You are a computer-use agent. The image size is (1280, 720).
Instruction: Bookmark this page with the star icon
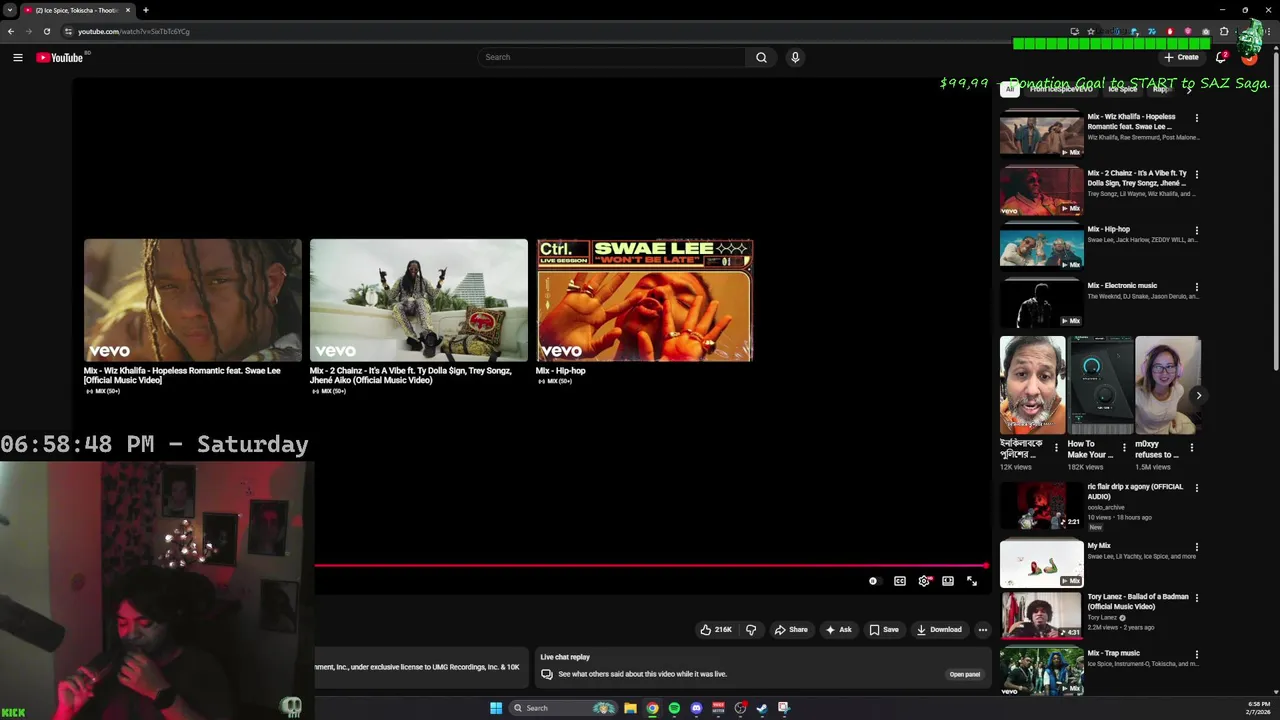tap(1091, 31)
